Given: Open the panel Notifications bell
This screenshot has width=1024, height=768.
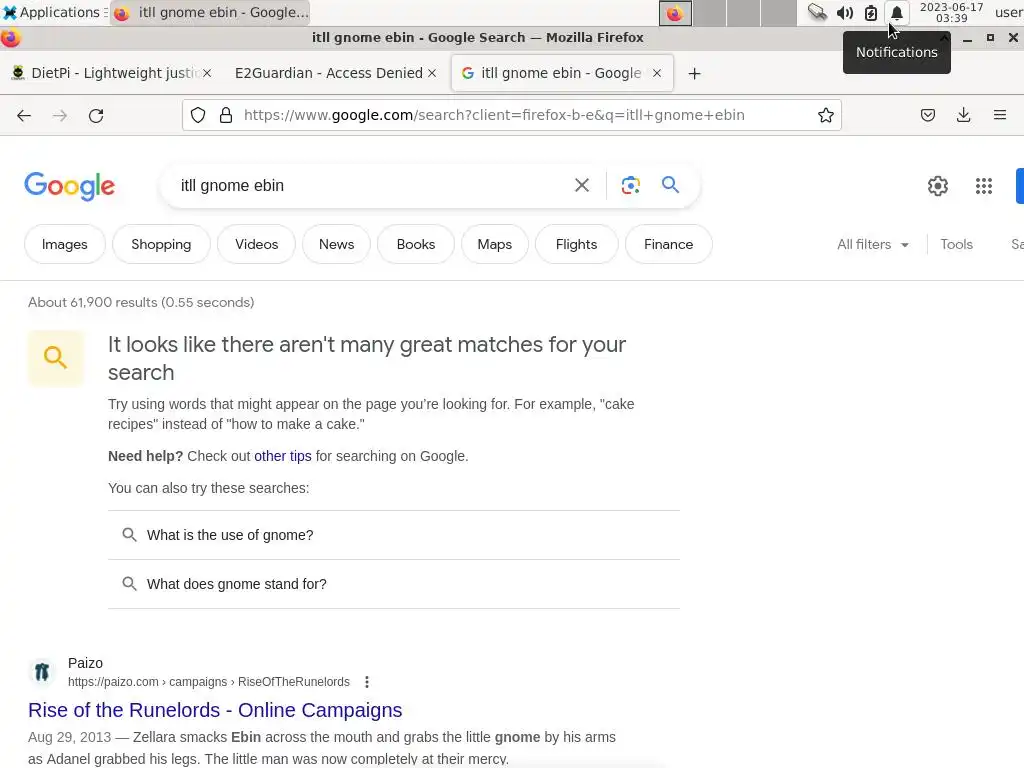Looking at the screenshot, I should tap(897, 13).
